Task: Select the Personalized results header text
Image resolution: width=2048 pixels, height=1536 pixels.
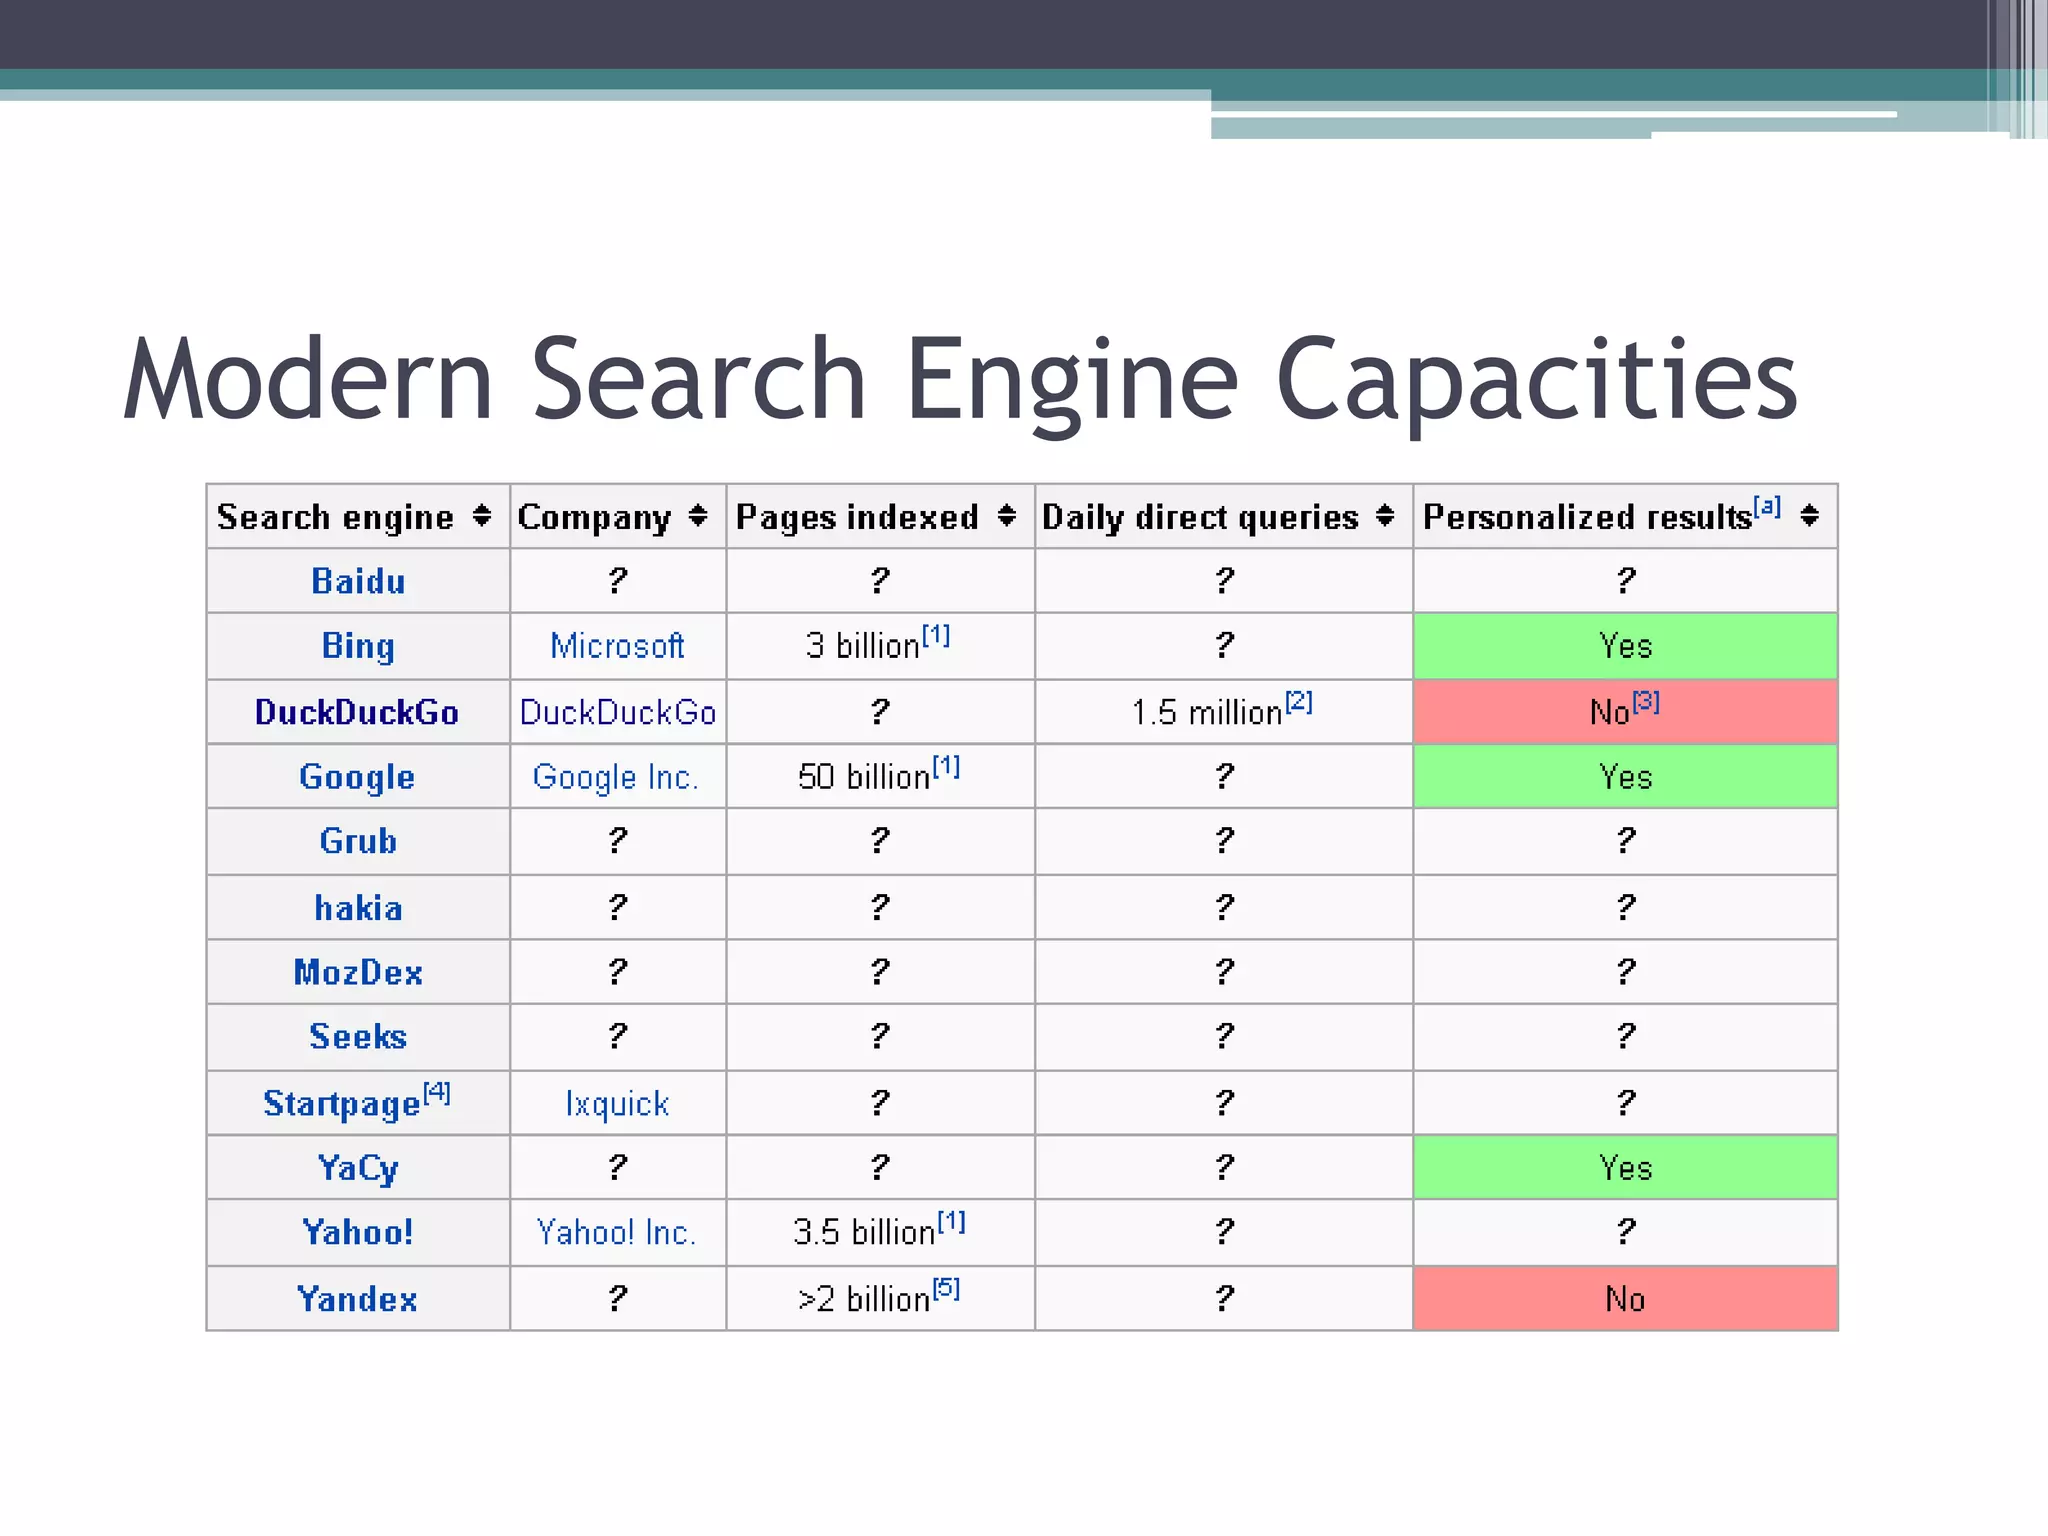Action: pos(1587,517)
